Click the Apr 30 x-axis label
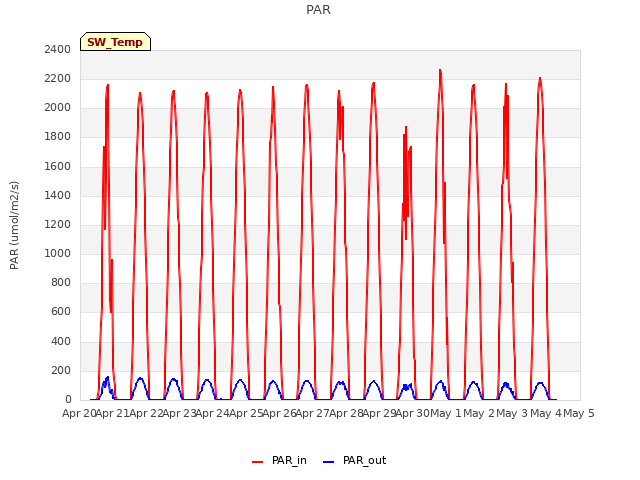 coord(413,413)
